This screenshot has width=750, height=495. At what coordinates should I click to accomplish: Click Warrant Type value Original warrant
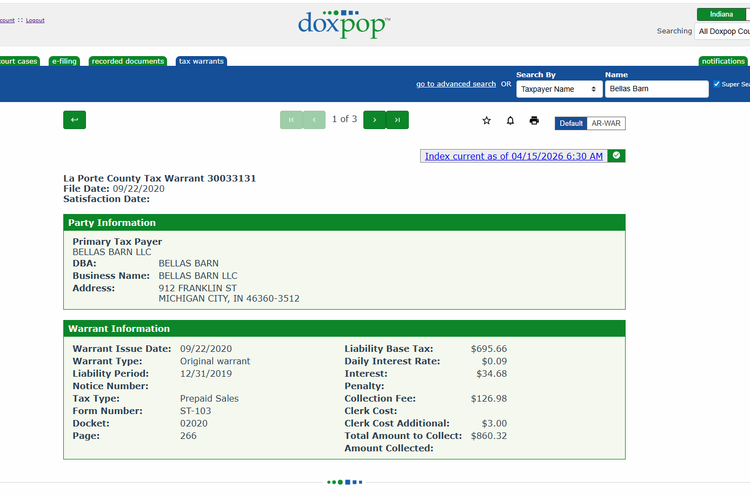215,362
